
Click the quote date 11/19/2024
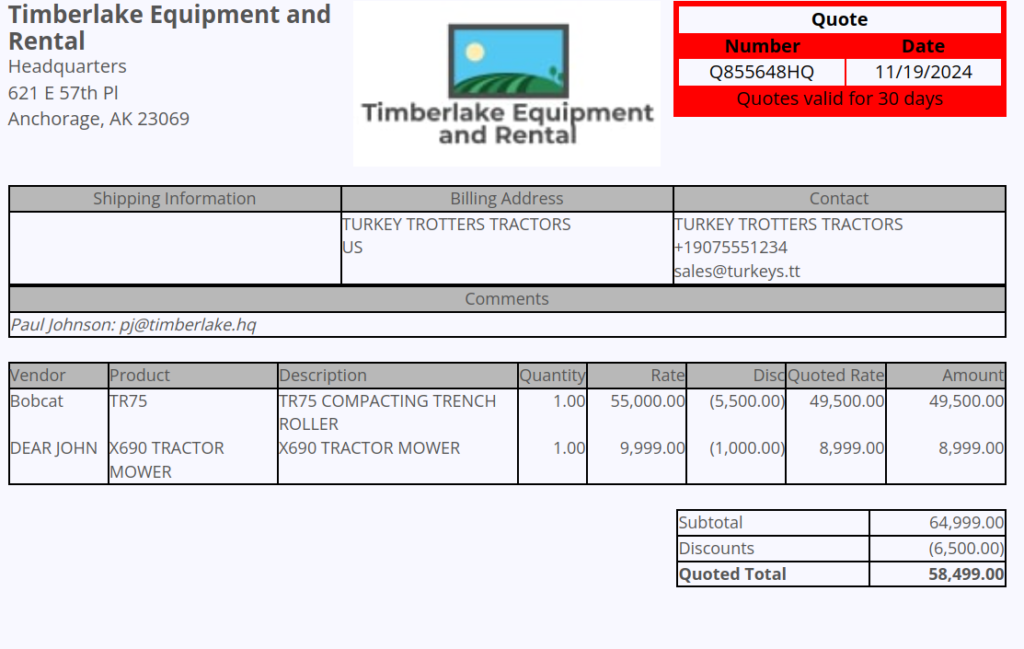tap(923, 72)
